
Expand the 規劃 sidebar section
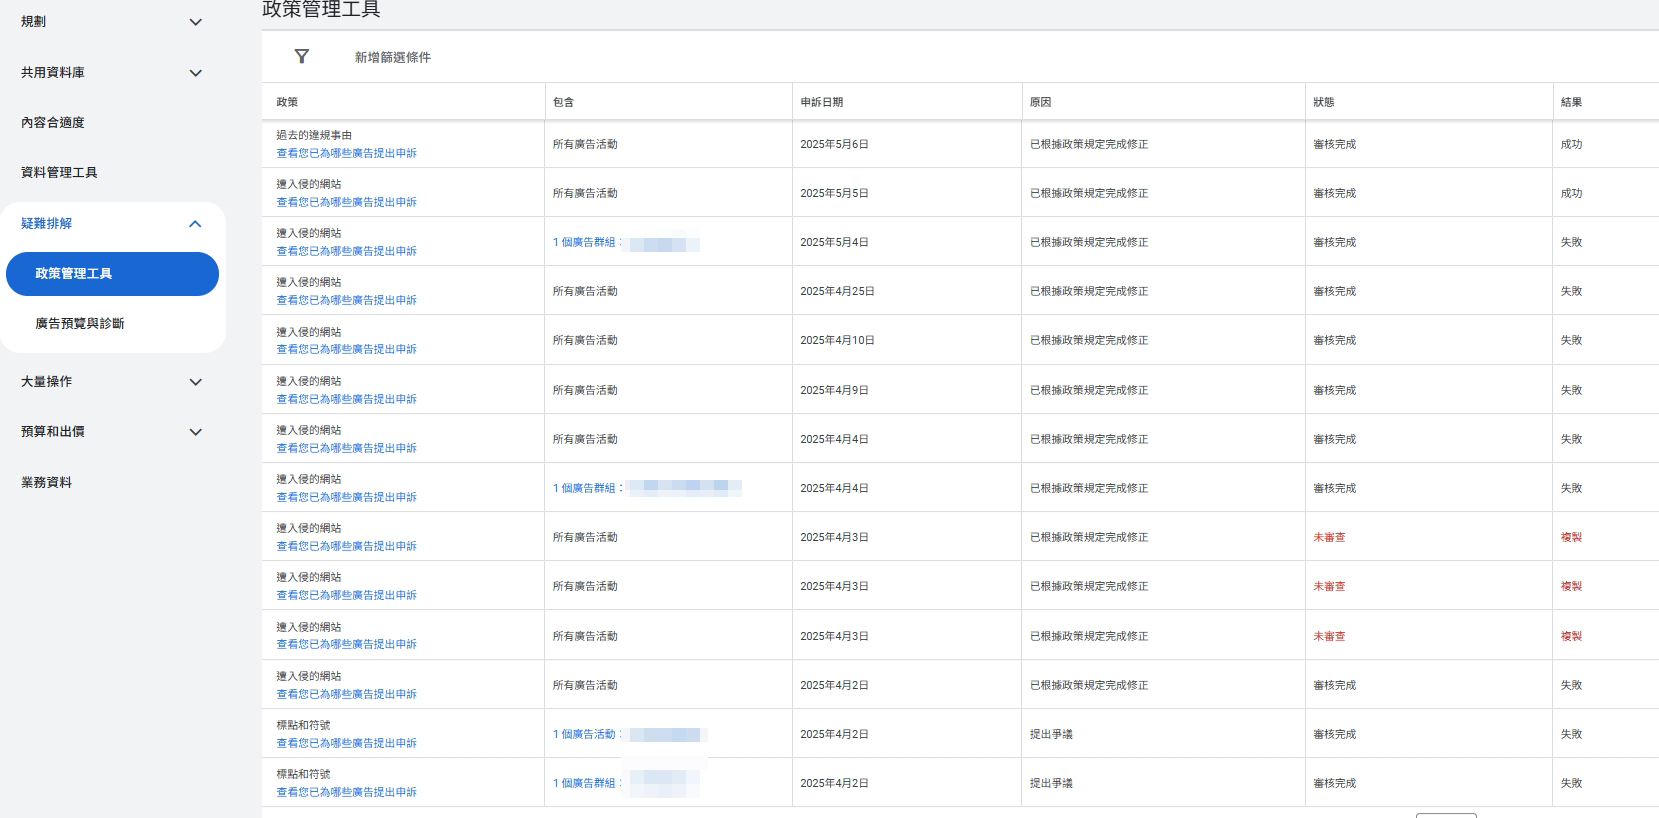[196, 22]
